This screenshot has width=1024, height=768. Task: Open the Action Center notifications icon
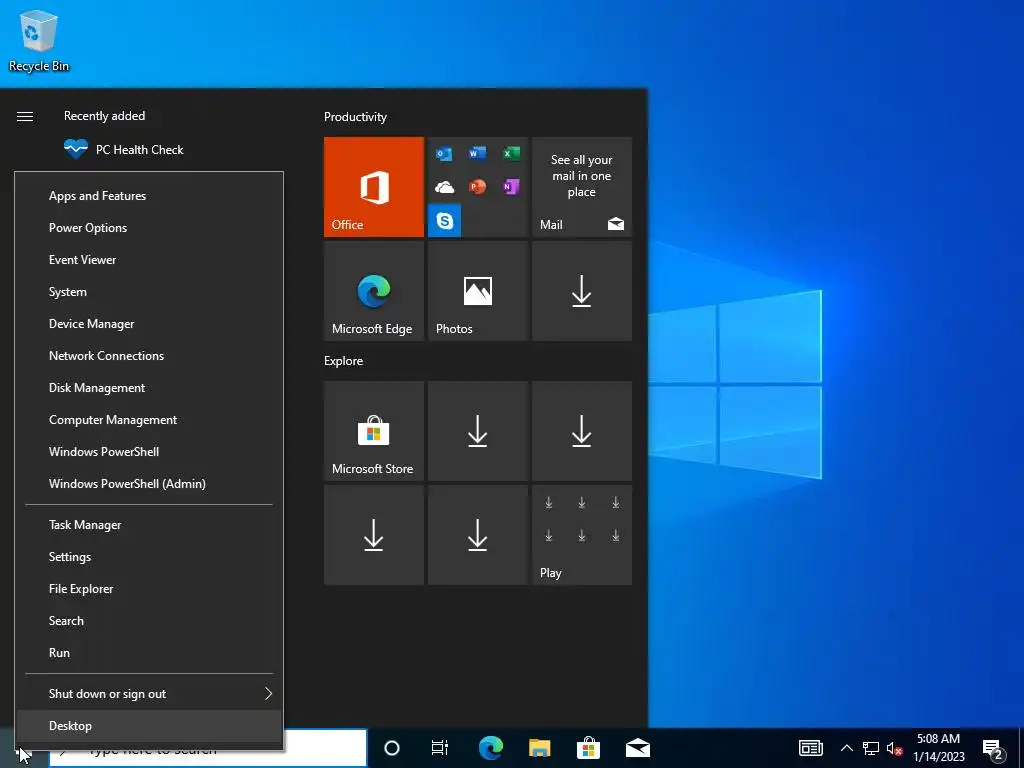[993, 749]
